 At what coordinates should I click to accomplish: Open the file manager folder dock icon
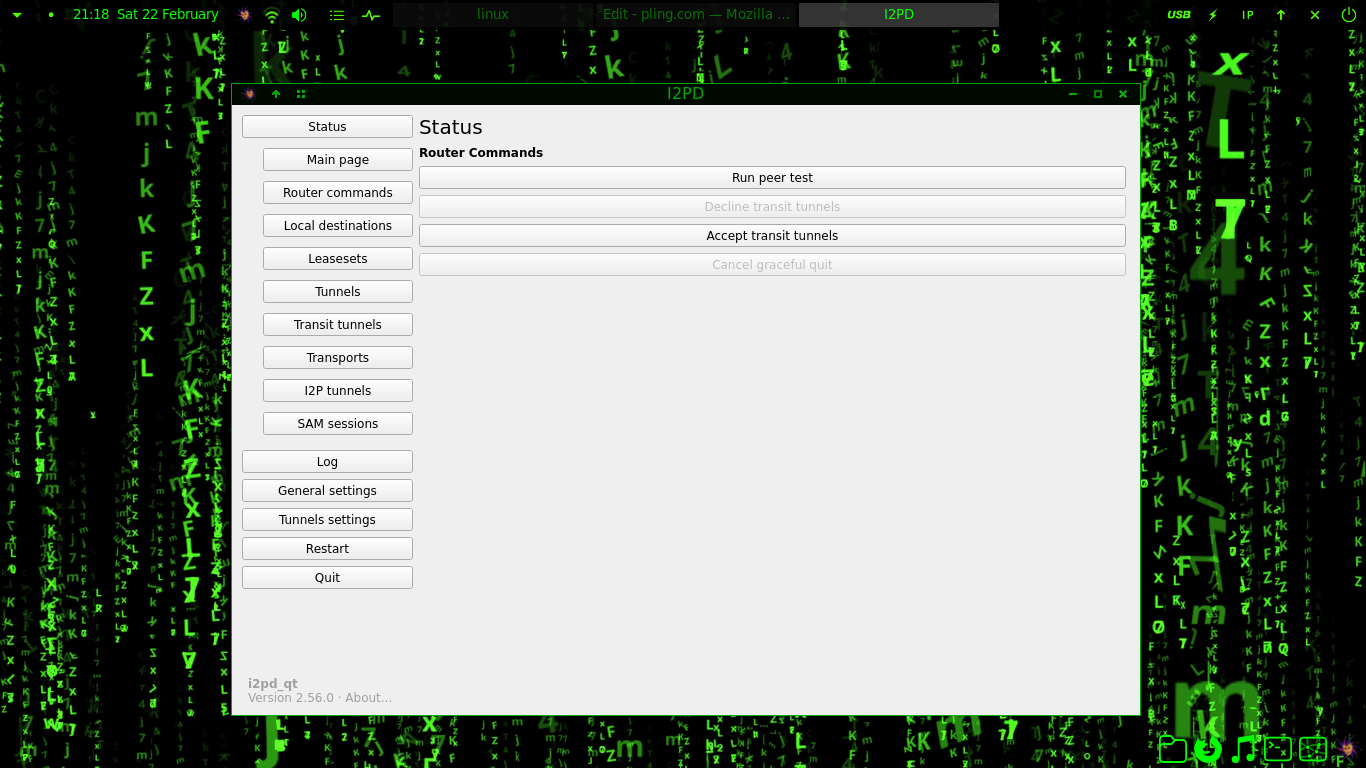(x=1173, y=749)
